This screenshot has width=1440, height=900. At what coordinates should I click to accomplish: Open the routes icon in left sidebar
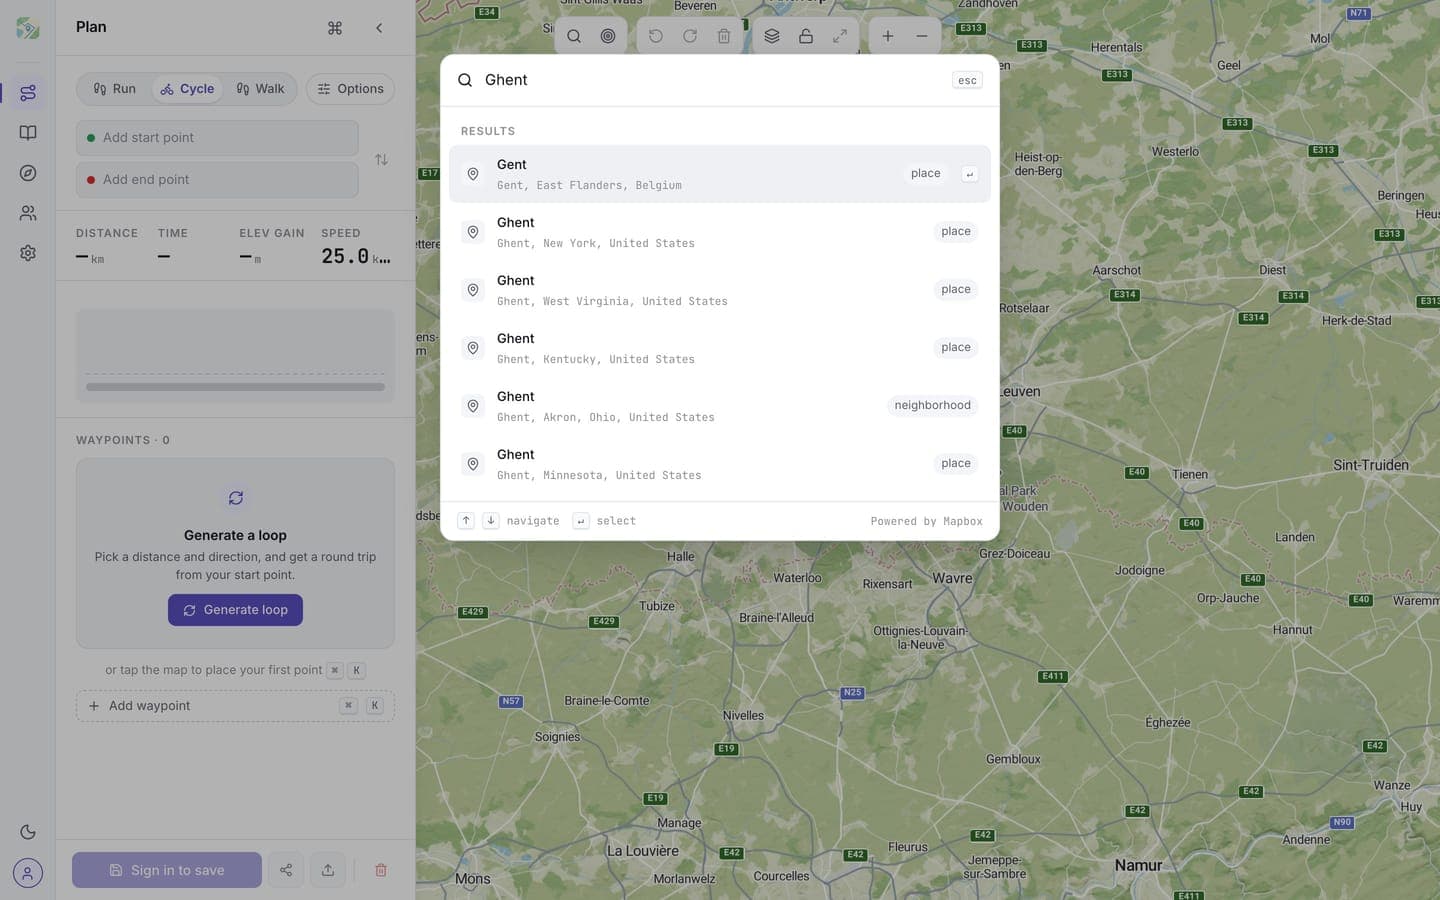tap(28, 93)
